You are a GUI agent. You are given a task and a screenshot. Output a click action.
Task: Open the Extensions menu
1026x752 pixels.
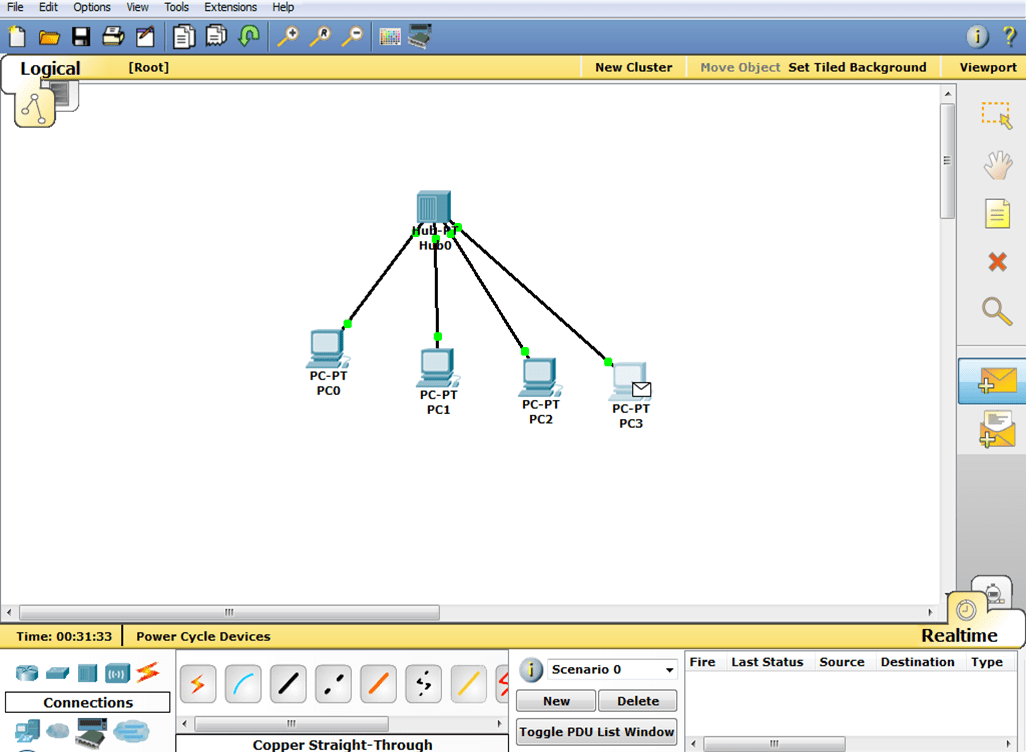coord(230,7)
